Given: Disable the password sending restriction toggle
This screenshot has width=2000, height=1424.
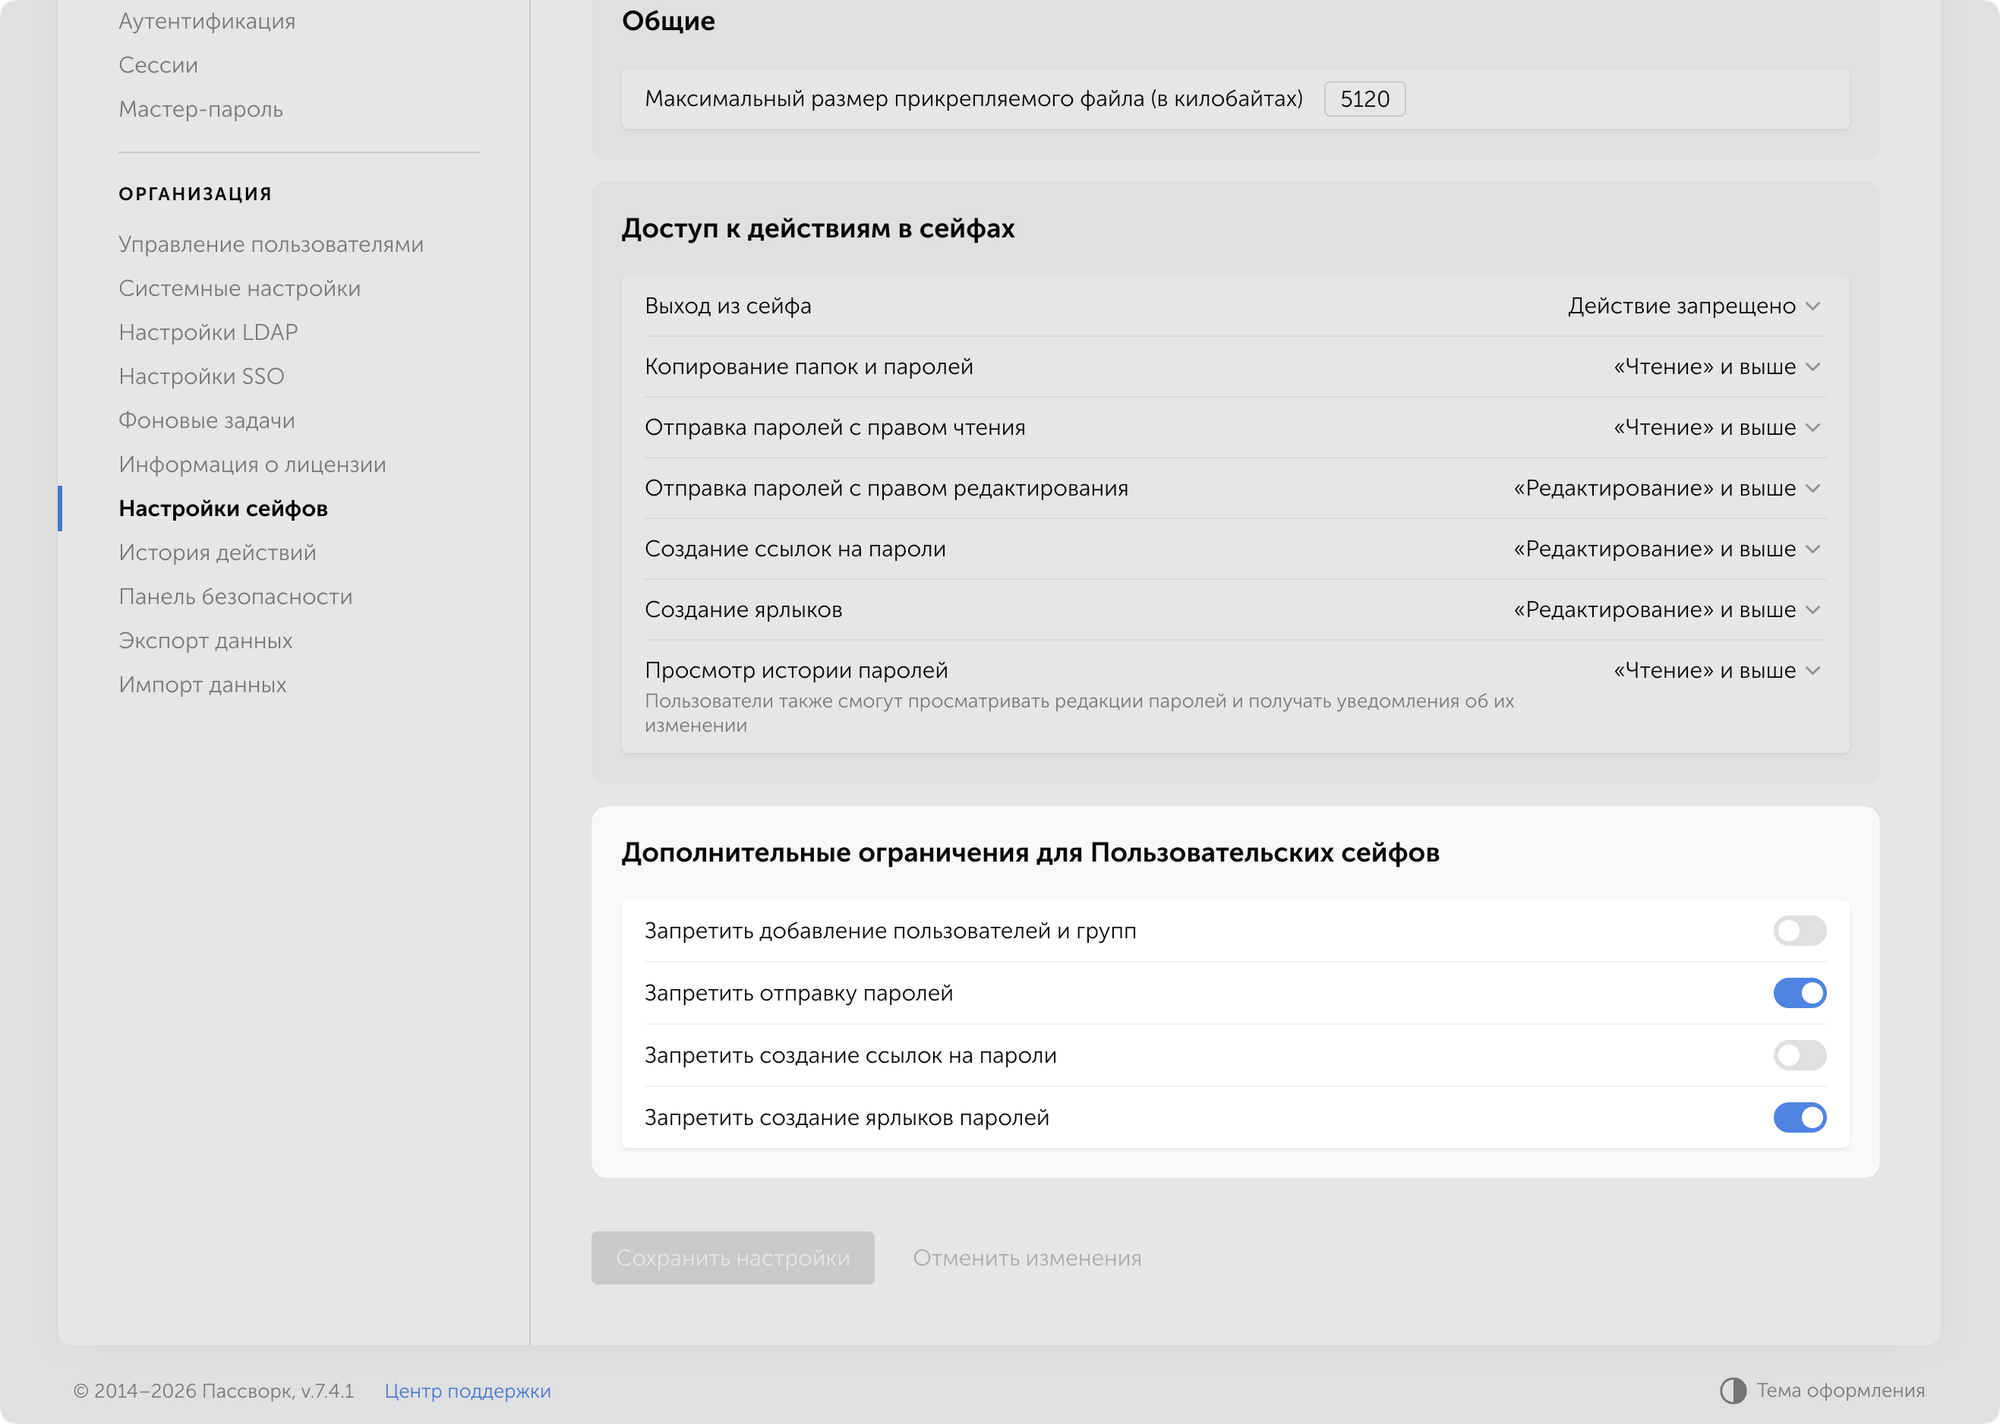Looking at the screenshot, I should point(1799,993).
